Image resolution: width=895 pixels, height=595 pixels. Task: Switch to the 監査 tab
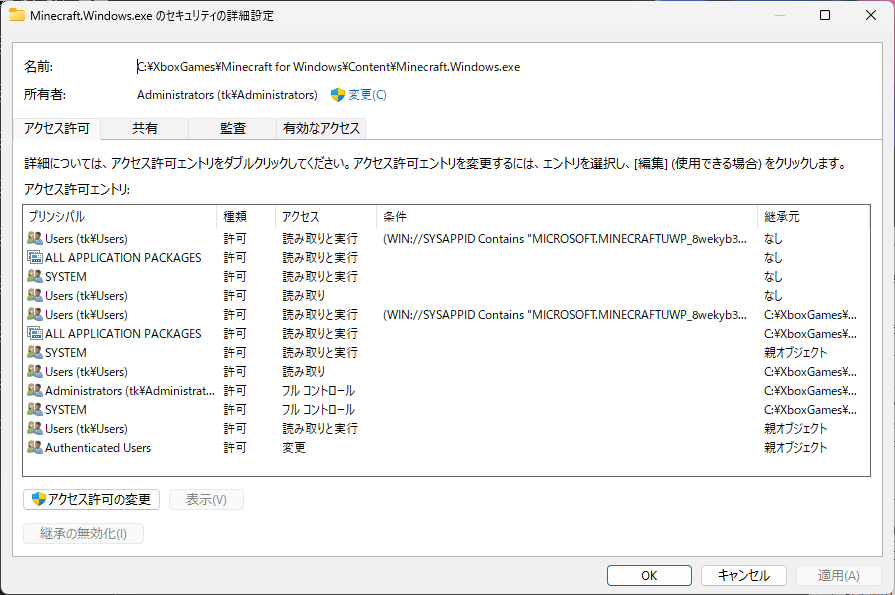(x=232, y=128)
